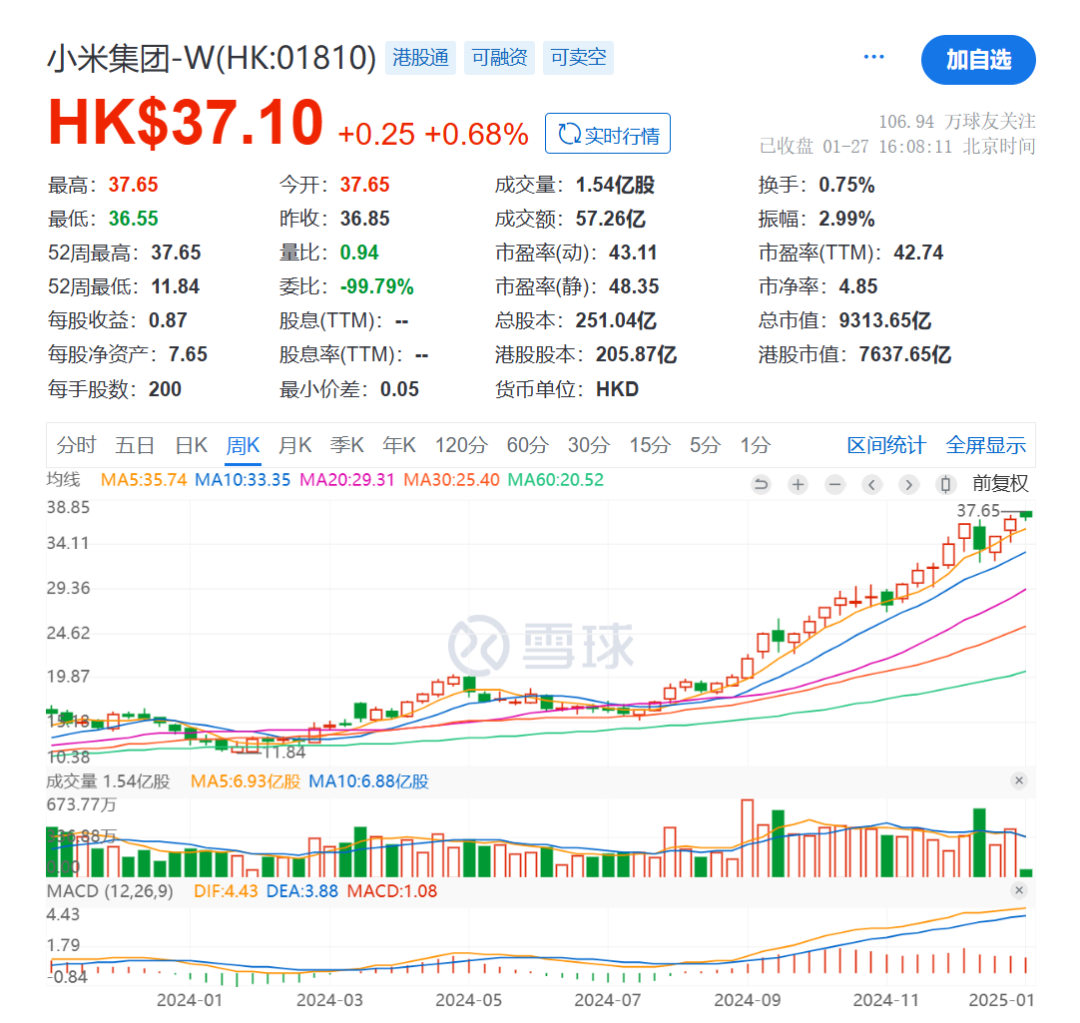Select the 30分 interval tab
The image size is (1080, 1023).
point(588,445)
